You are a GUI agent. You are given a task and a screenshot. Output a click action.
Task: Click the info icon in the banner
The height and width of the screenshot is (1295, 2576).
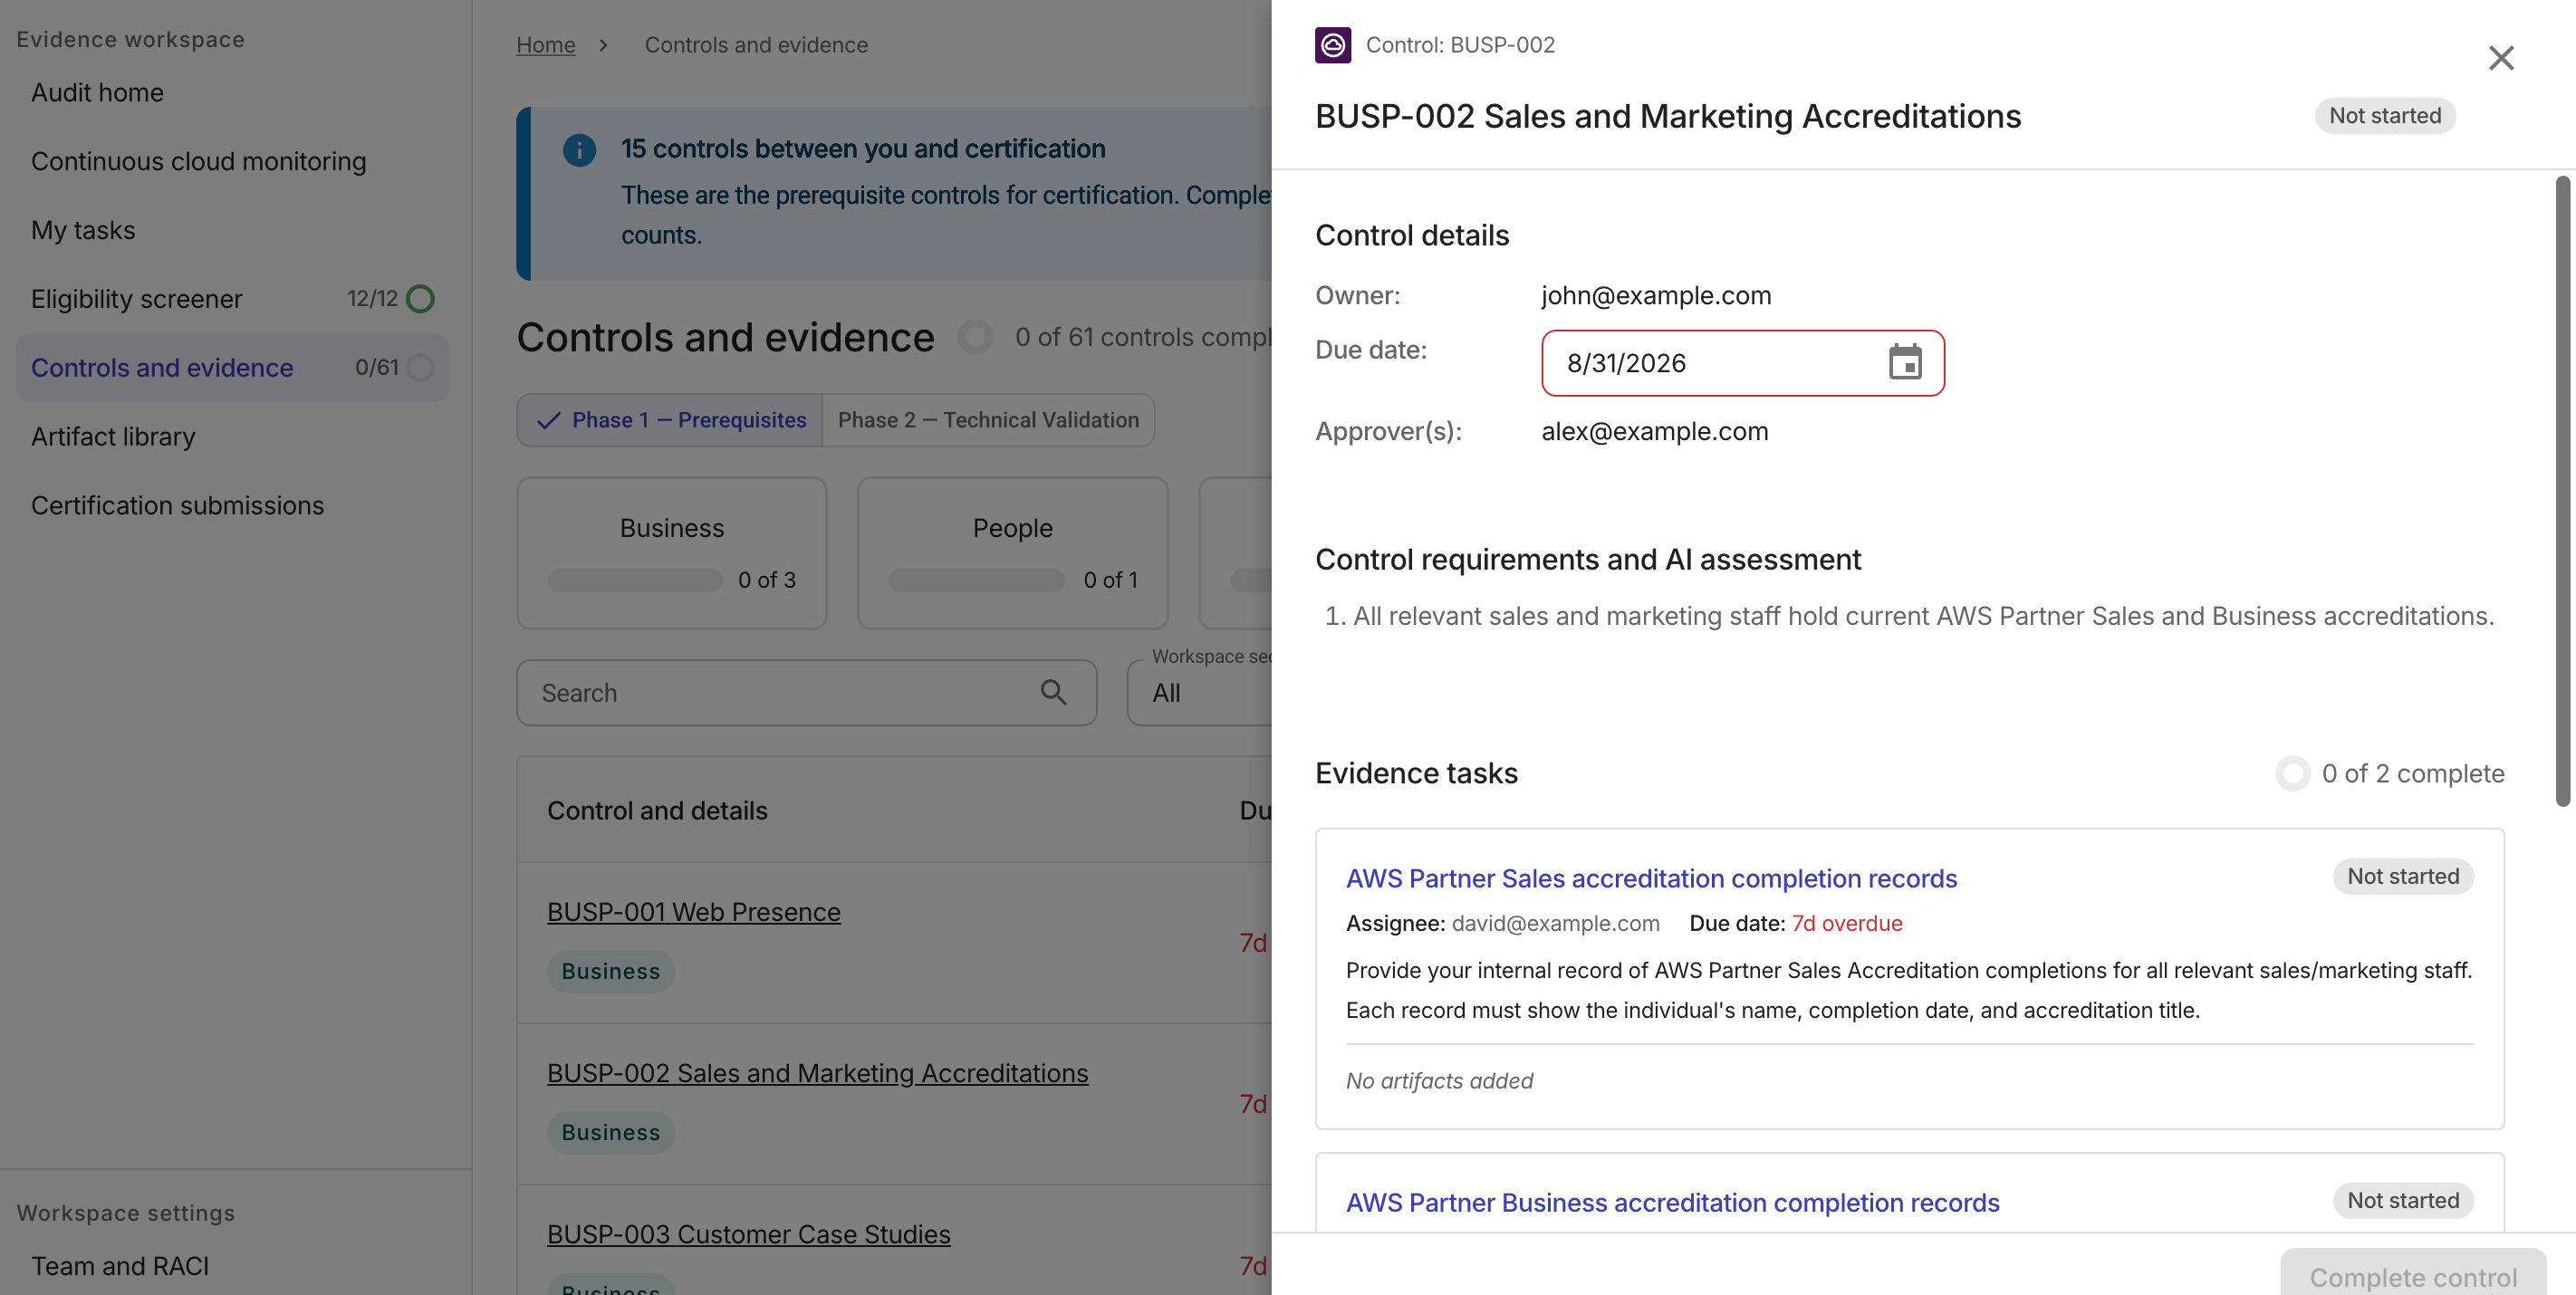[x=579, y=150]
